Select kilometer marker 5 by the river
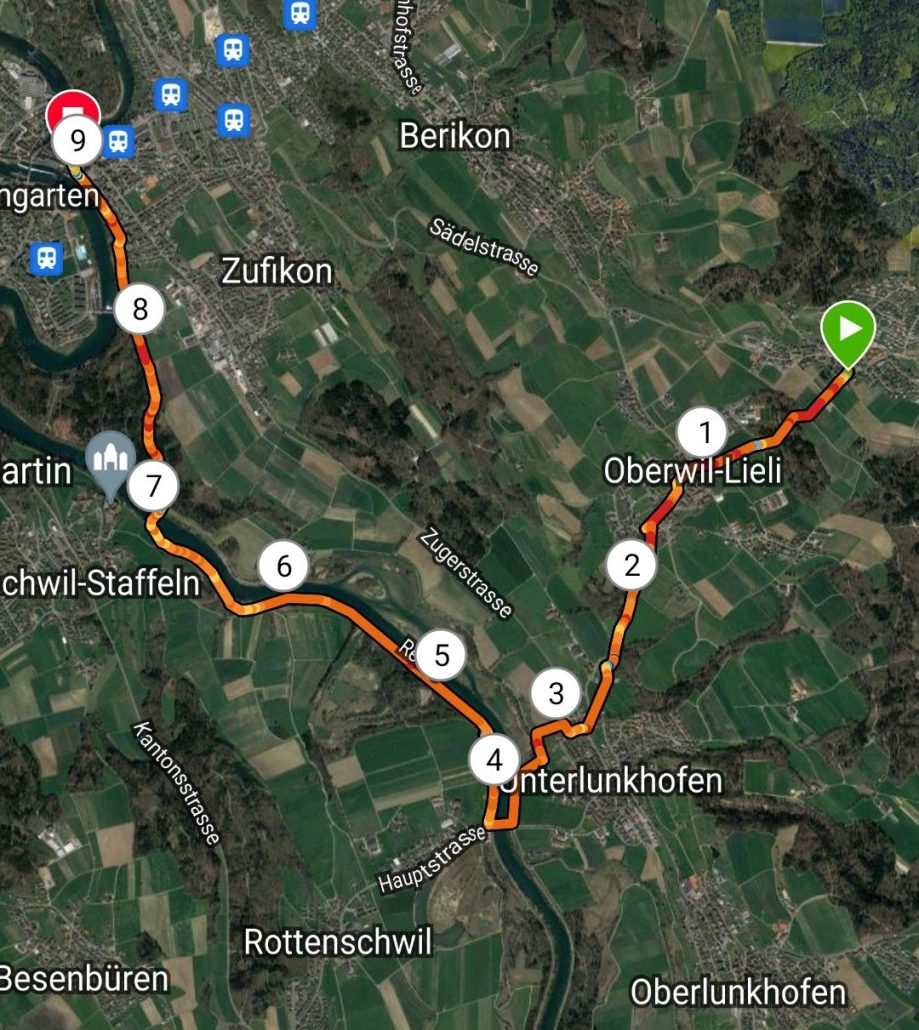The width and height of the screenshot is (919, 1030). pyautogui.click(x=441, y=655)
